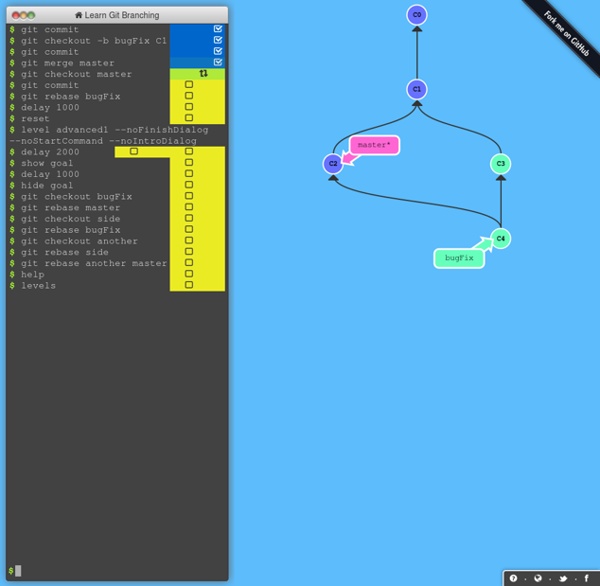600x586 pixels.
Task: Click the pending square icon for 'show goal'
Action: click(x=189, y=162)
